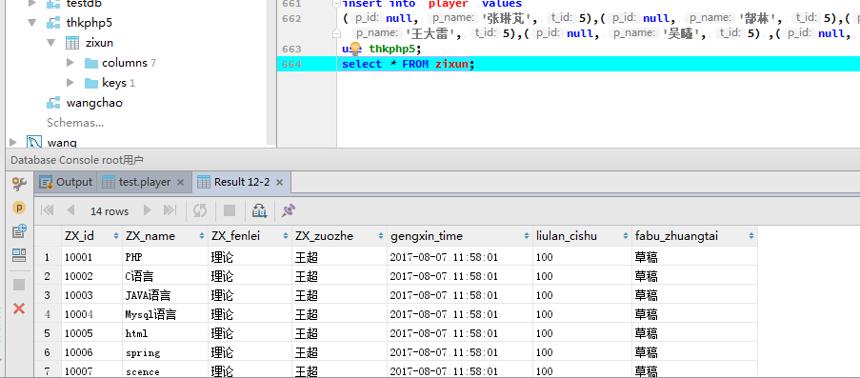Go to first page of results
This screenshot has height=378, width=860.
point(47,210)
